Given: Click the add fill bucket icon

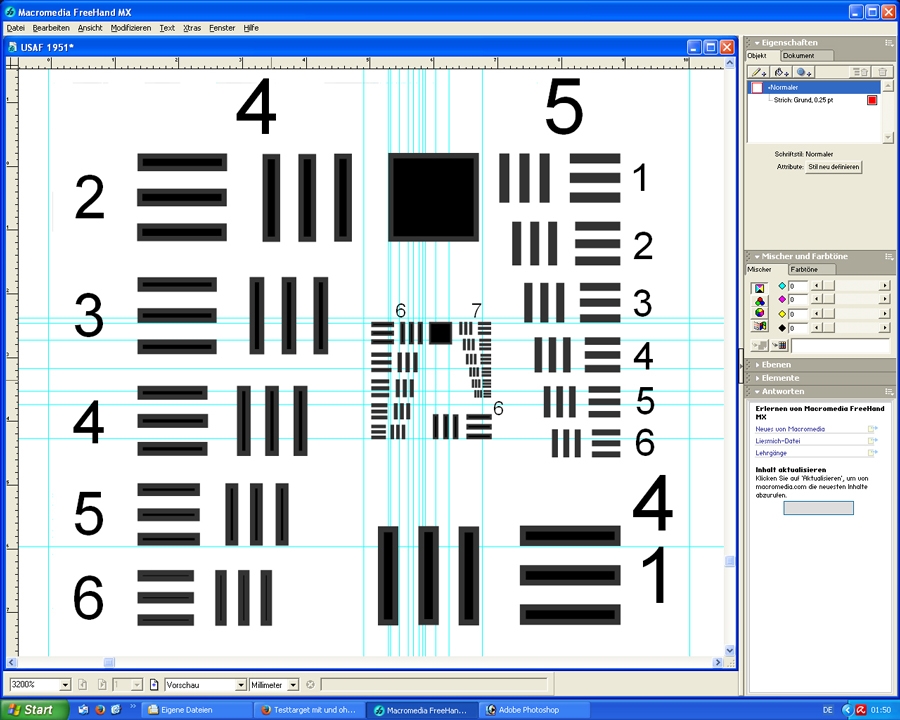Looking at the screenshot, I should pyautogui.click(x=781, y=72).
